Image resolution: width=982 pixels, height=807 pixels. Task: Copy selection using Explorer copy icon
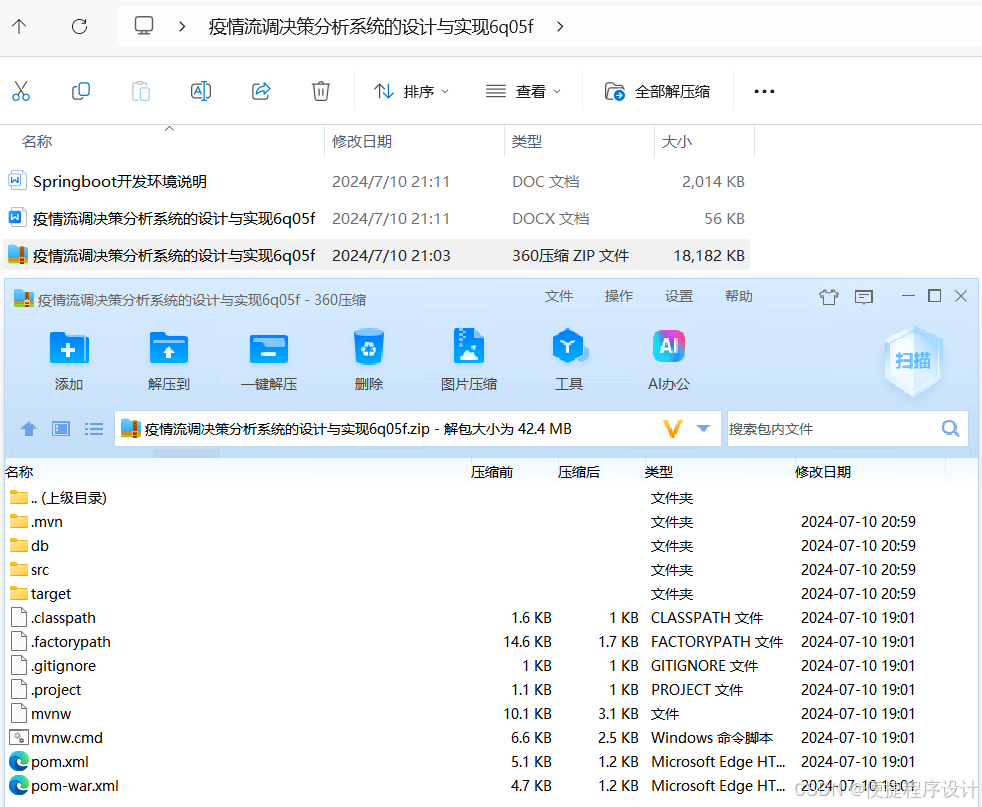pos(81,91)
